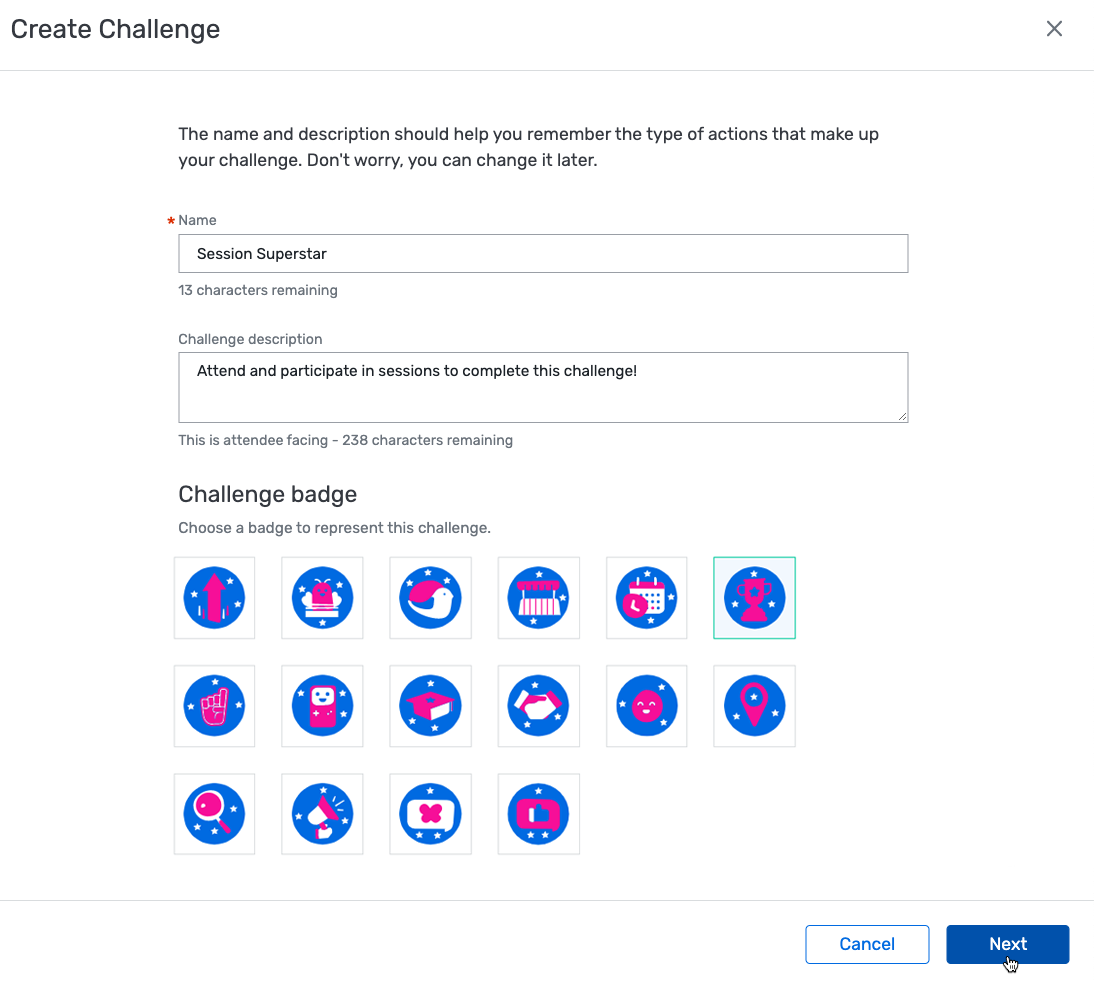Choose the ticket booth badge
This screenshot has width=1094, height=981.
pyautogui.click(x=538, y=598)
